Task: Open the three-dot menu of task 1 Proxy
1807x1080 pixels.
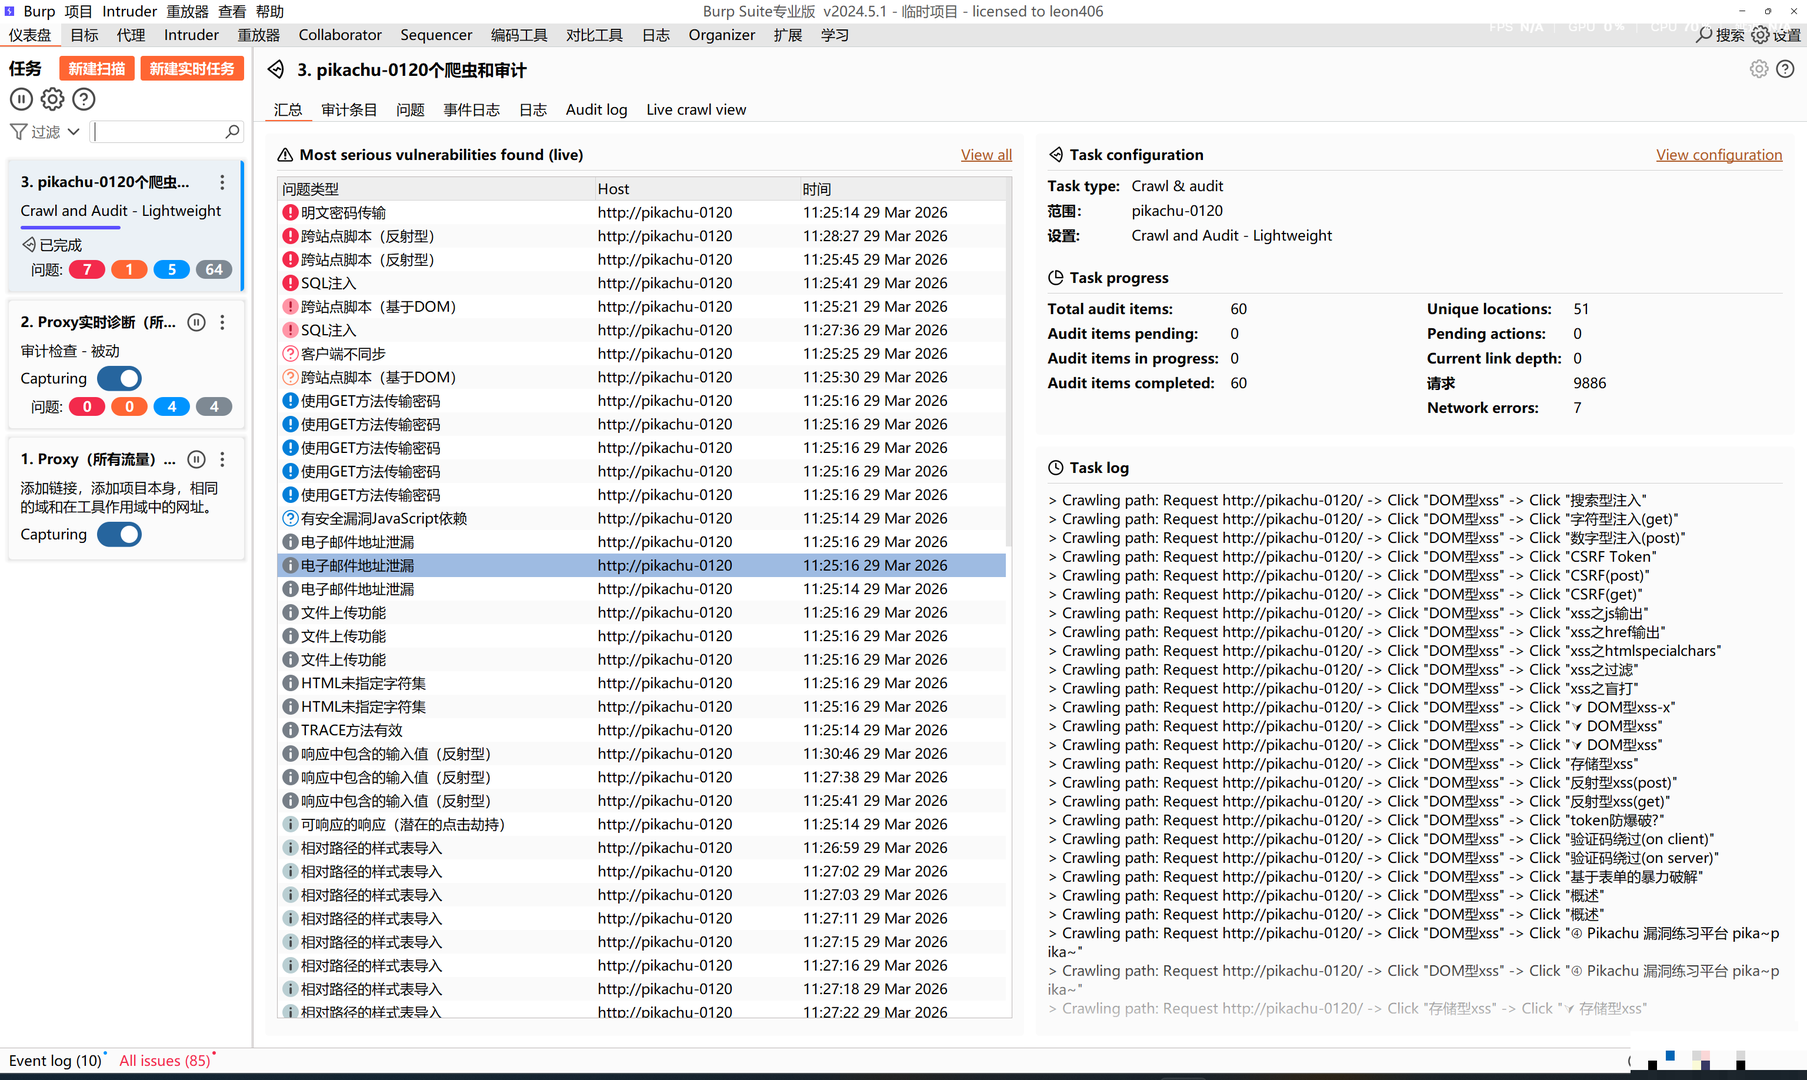Action: pos(222,459)
